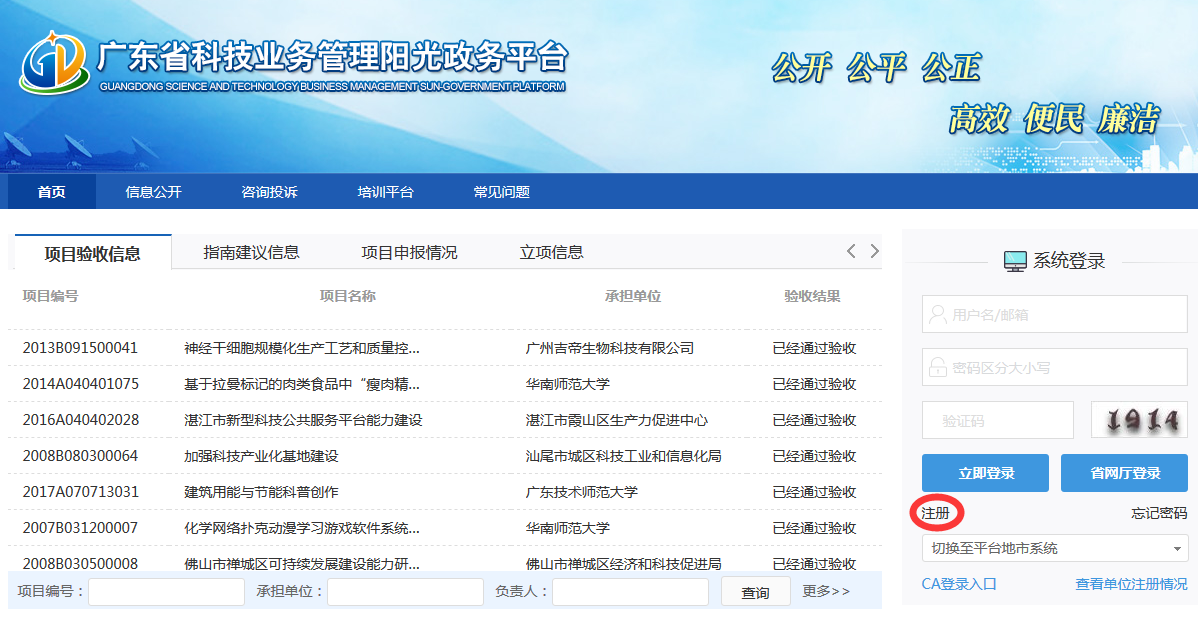Click project 加强科技产业化基地建设
This screenshot has width=1198, height=620.
click(x=261, y=456)
